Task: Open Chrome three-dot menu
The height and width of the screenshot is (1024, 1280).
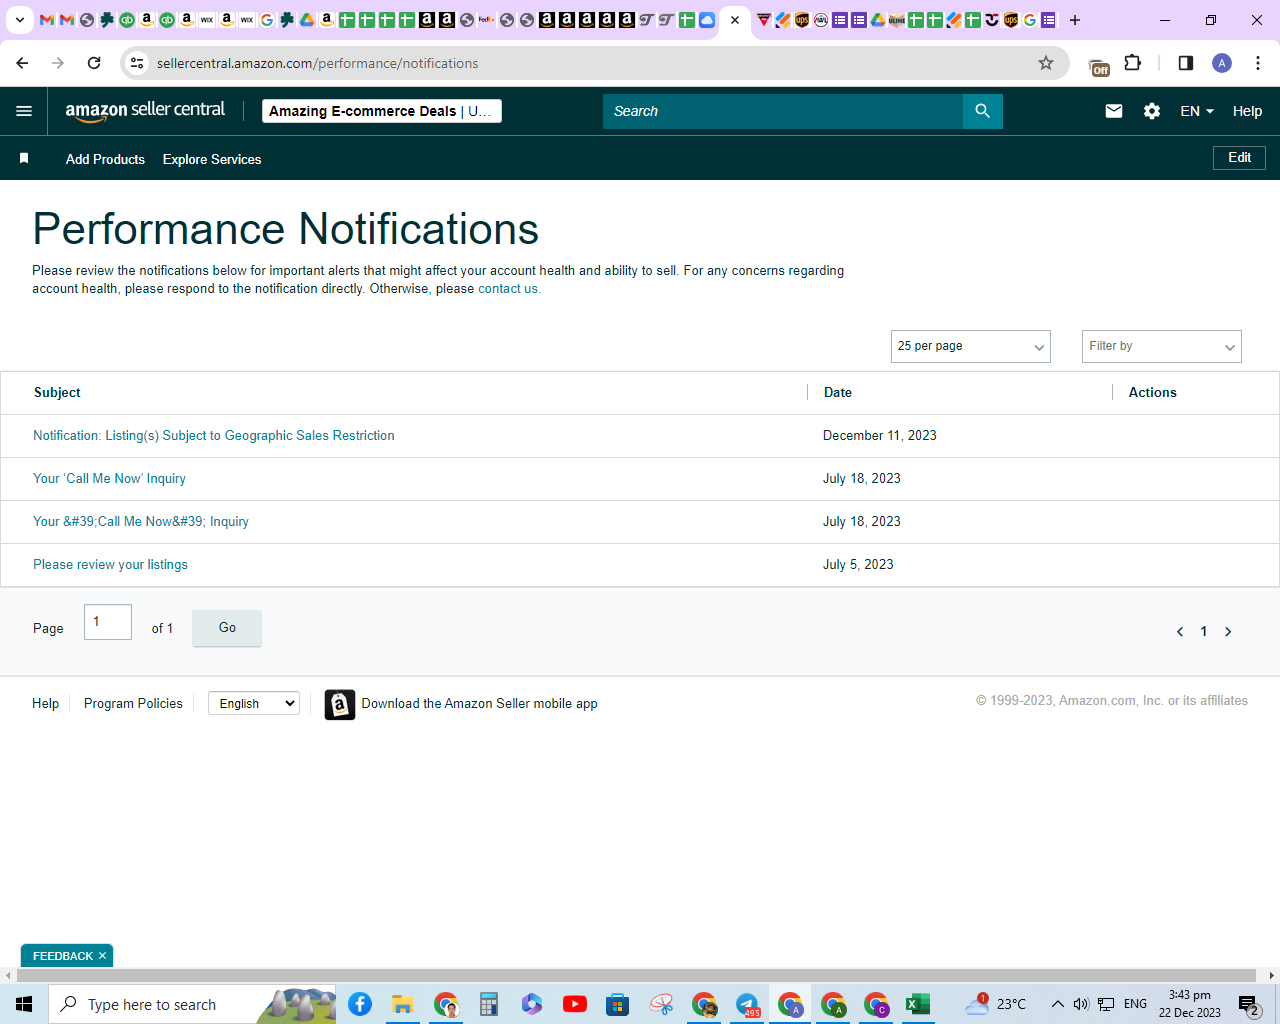Action: click(1258, 63)
